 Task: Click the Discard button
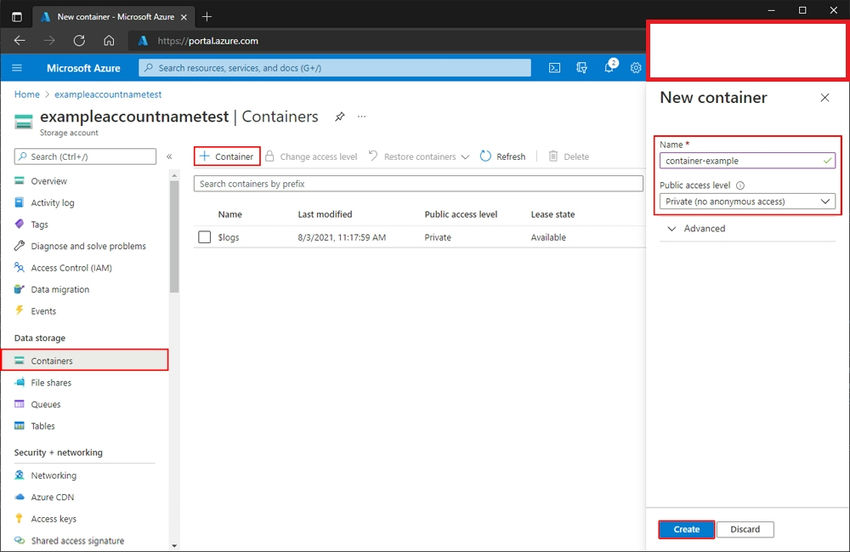[745, 529]
